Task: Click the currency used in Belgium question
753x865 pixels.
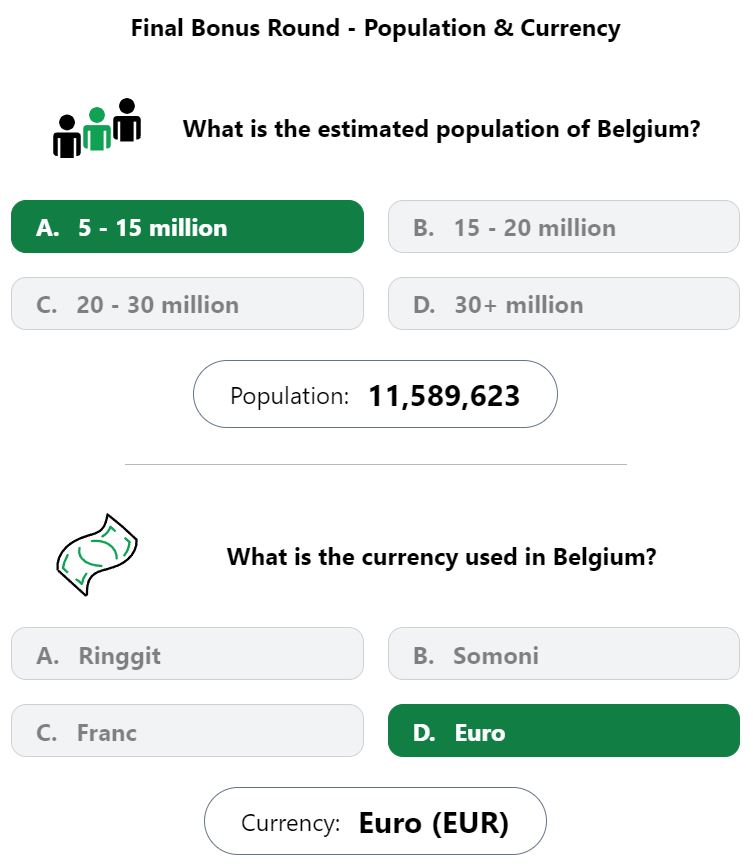Action: point(442,557)
